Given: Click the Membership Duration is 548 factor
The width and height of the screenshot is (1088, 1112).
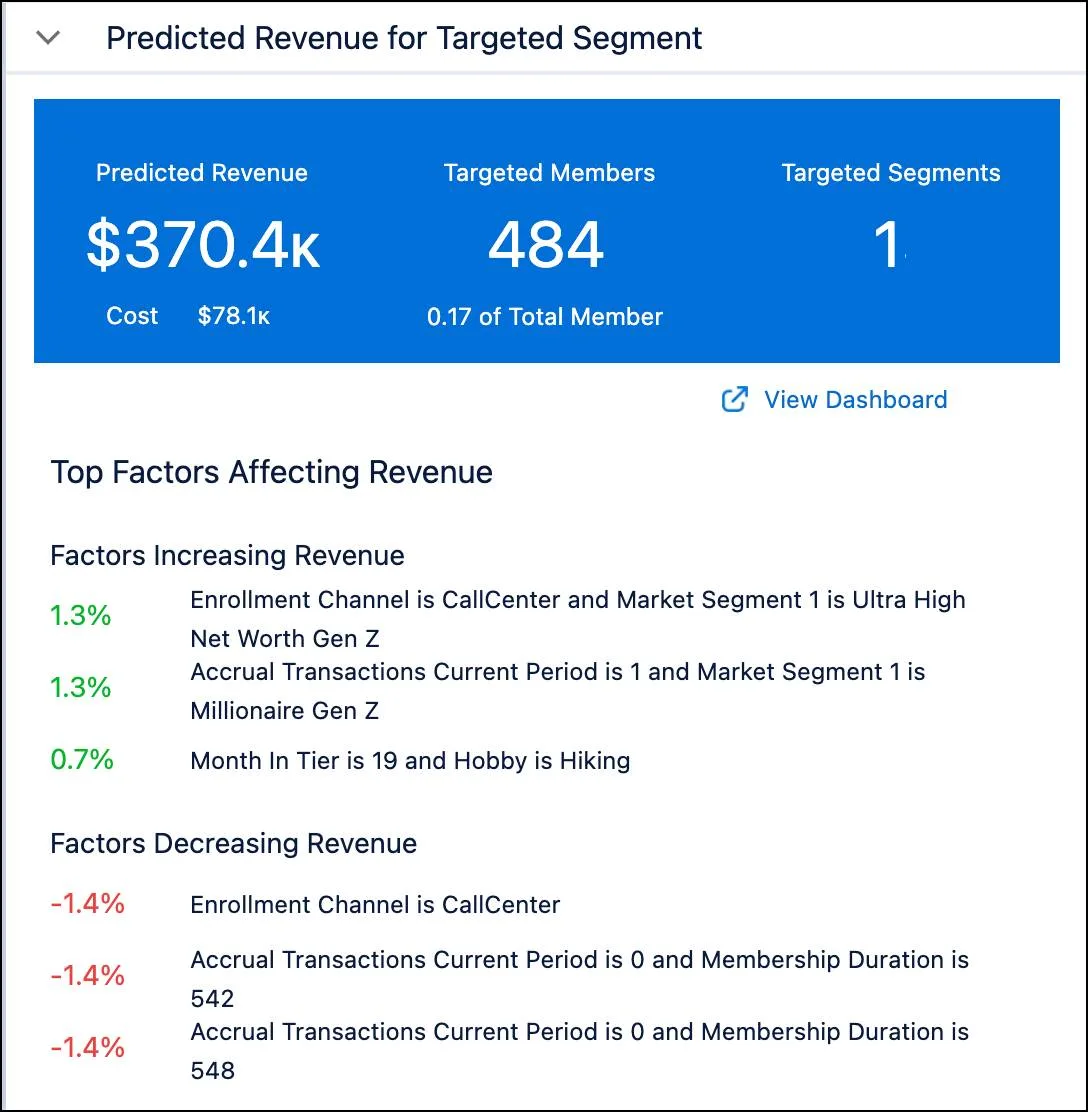Looking at the screenshot, I should coord(579,1050).
